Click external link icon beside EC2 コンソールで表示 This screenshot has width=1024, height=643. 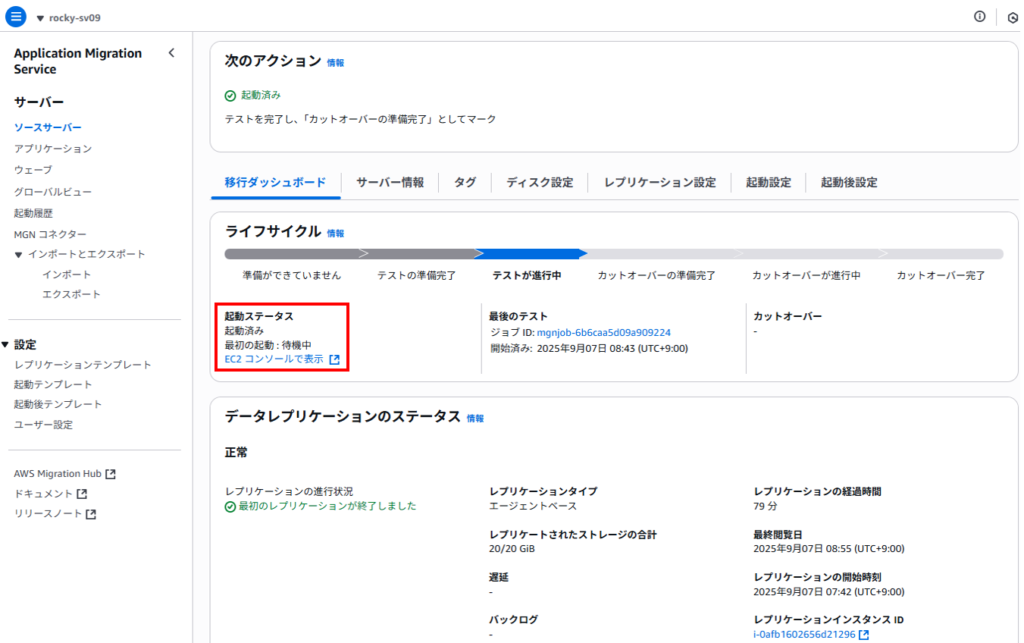334,360
